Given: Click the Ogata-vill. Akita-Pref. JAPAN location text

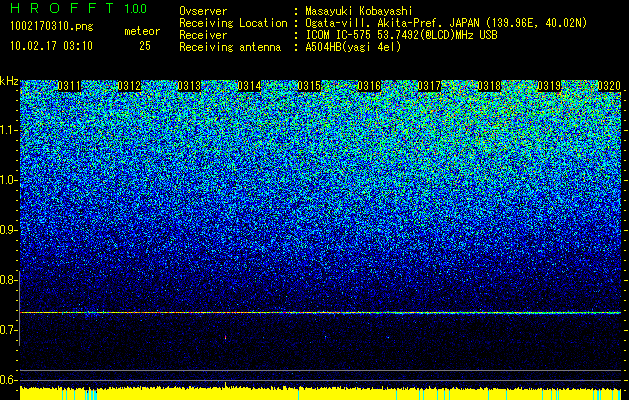Looking at the screenshot, I should tap(446, 23).
